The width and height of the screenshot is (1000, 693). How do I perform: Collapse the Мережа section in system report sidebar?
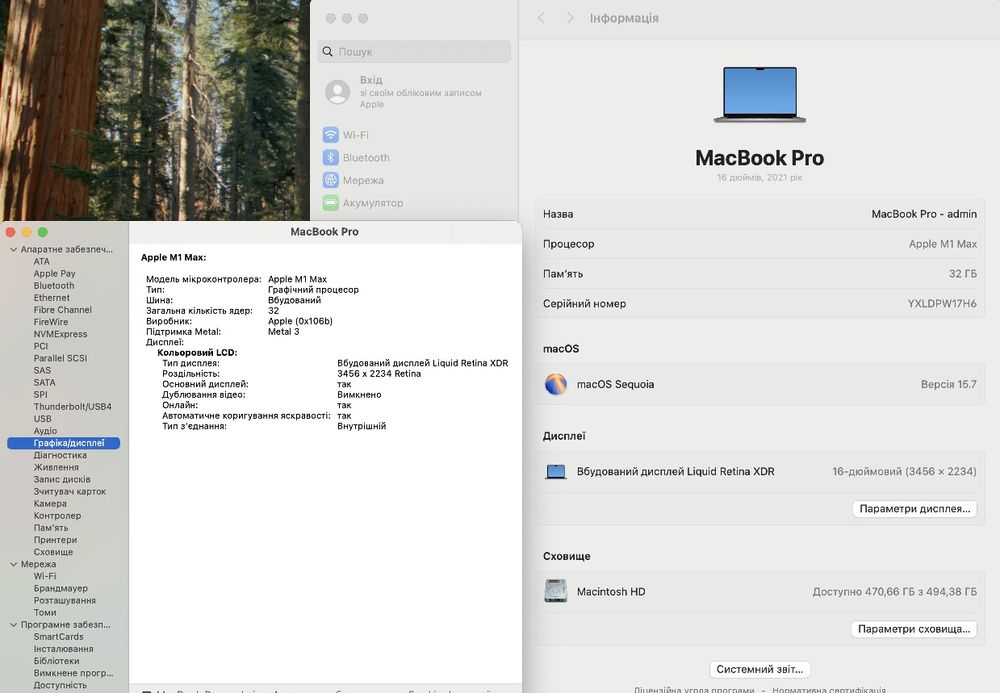[x=13, y=564]
